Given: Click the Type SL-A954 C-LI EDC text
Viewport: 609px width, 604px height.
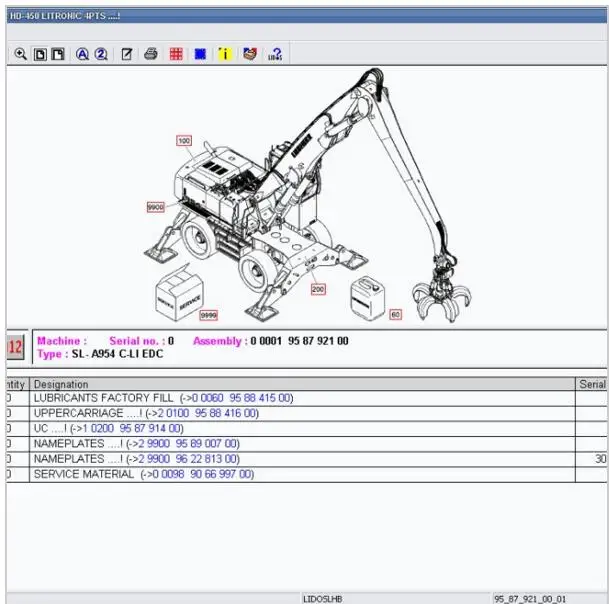Looking at the screenshot, I should [x=117, y=354].
